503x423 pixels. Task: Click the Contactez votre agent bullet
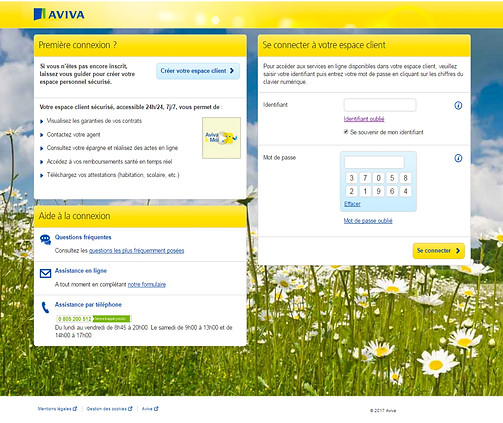73,135
